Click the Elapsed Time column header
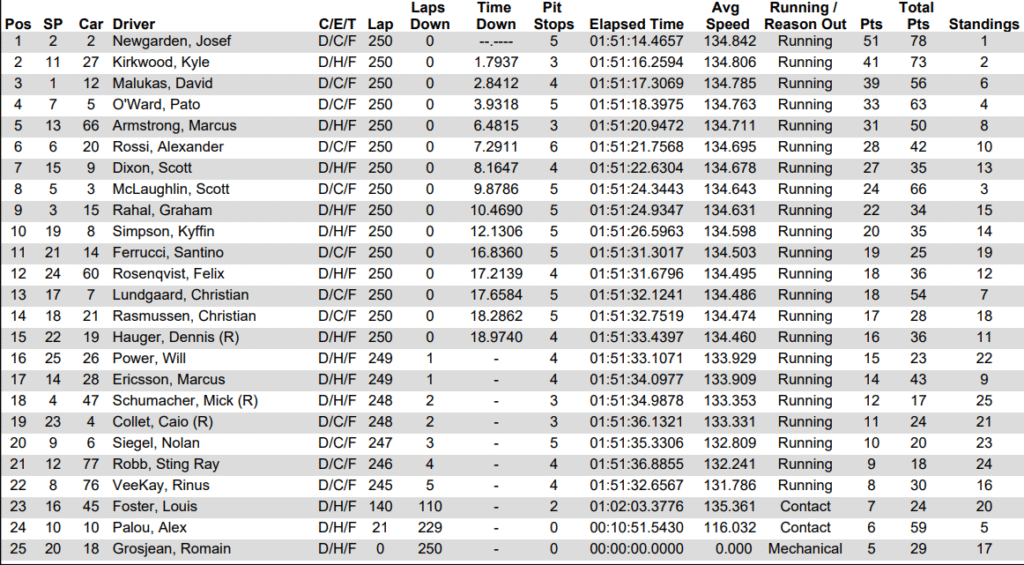1024x565 pixels. pyautogui.click(x=637, y=24)
